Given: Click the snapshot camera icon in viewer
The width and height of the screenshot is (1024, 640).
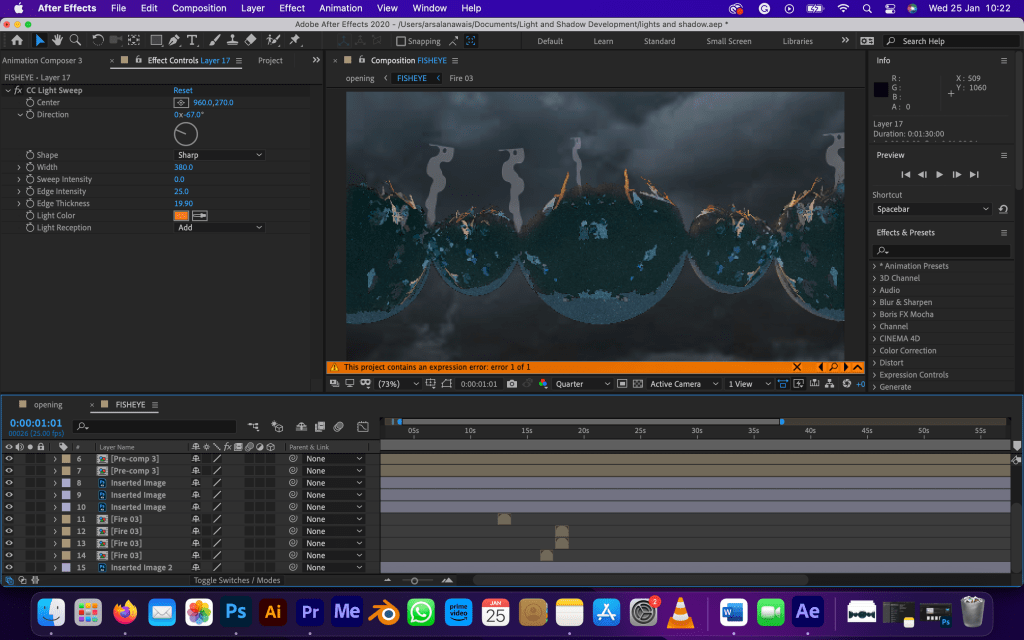Looking at the screenshot, I should pos(512,384).
